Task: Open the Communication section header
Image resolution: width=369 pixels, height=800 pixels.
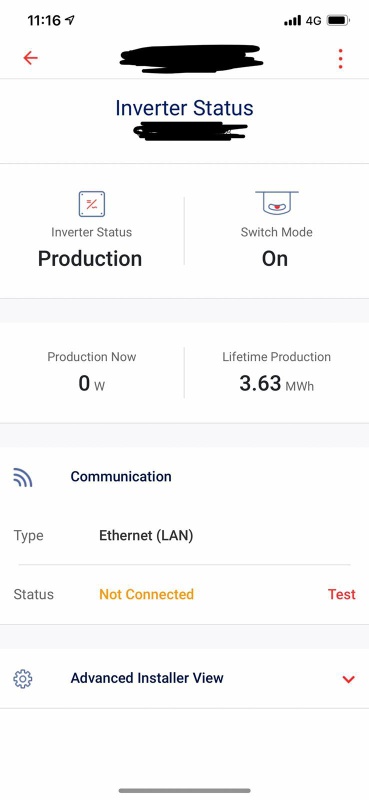Action: click(x=184, y=477)
